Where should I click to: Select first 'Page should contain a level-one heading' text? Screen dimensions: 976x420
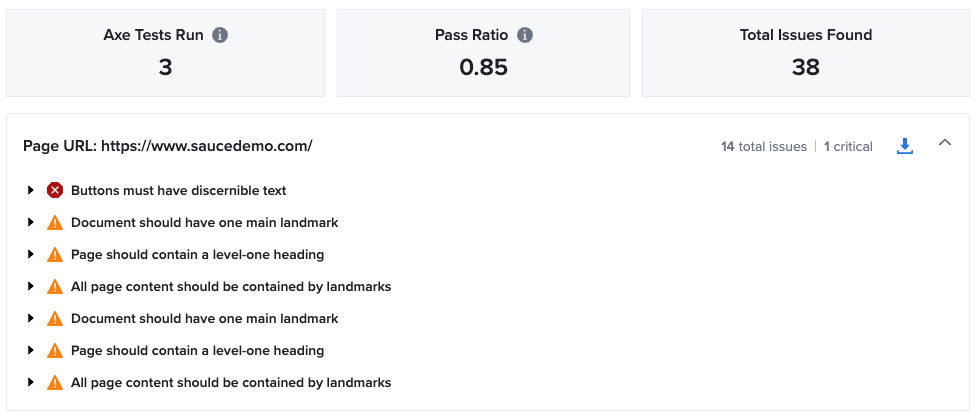pos(197,254)
